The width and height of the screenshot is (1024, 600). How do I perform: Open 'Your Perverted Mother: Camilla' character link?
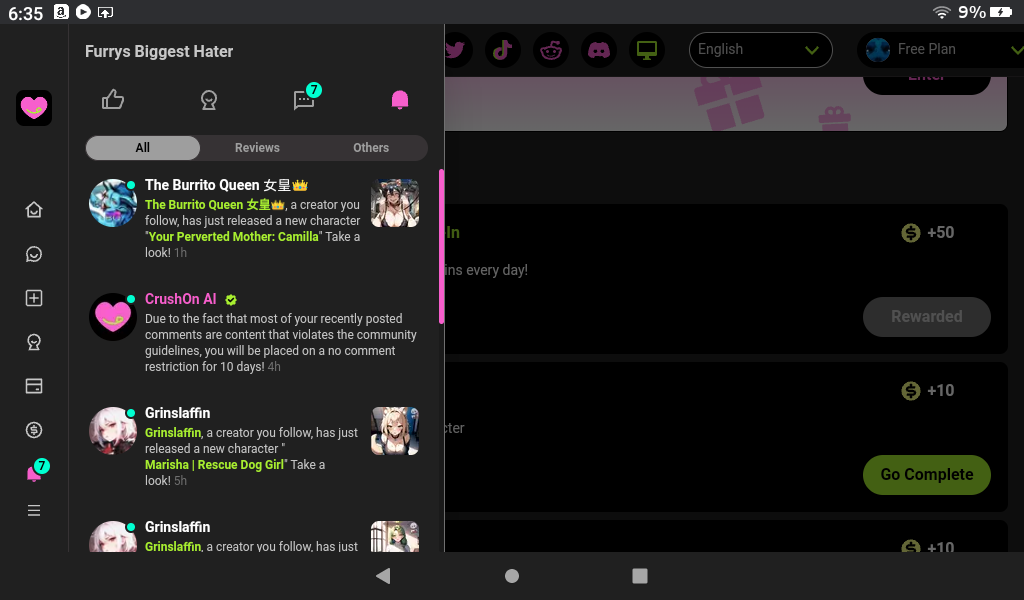pyautogui.click(x=234, y=236)
